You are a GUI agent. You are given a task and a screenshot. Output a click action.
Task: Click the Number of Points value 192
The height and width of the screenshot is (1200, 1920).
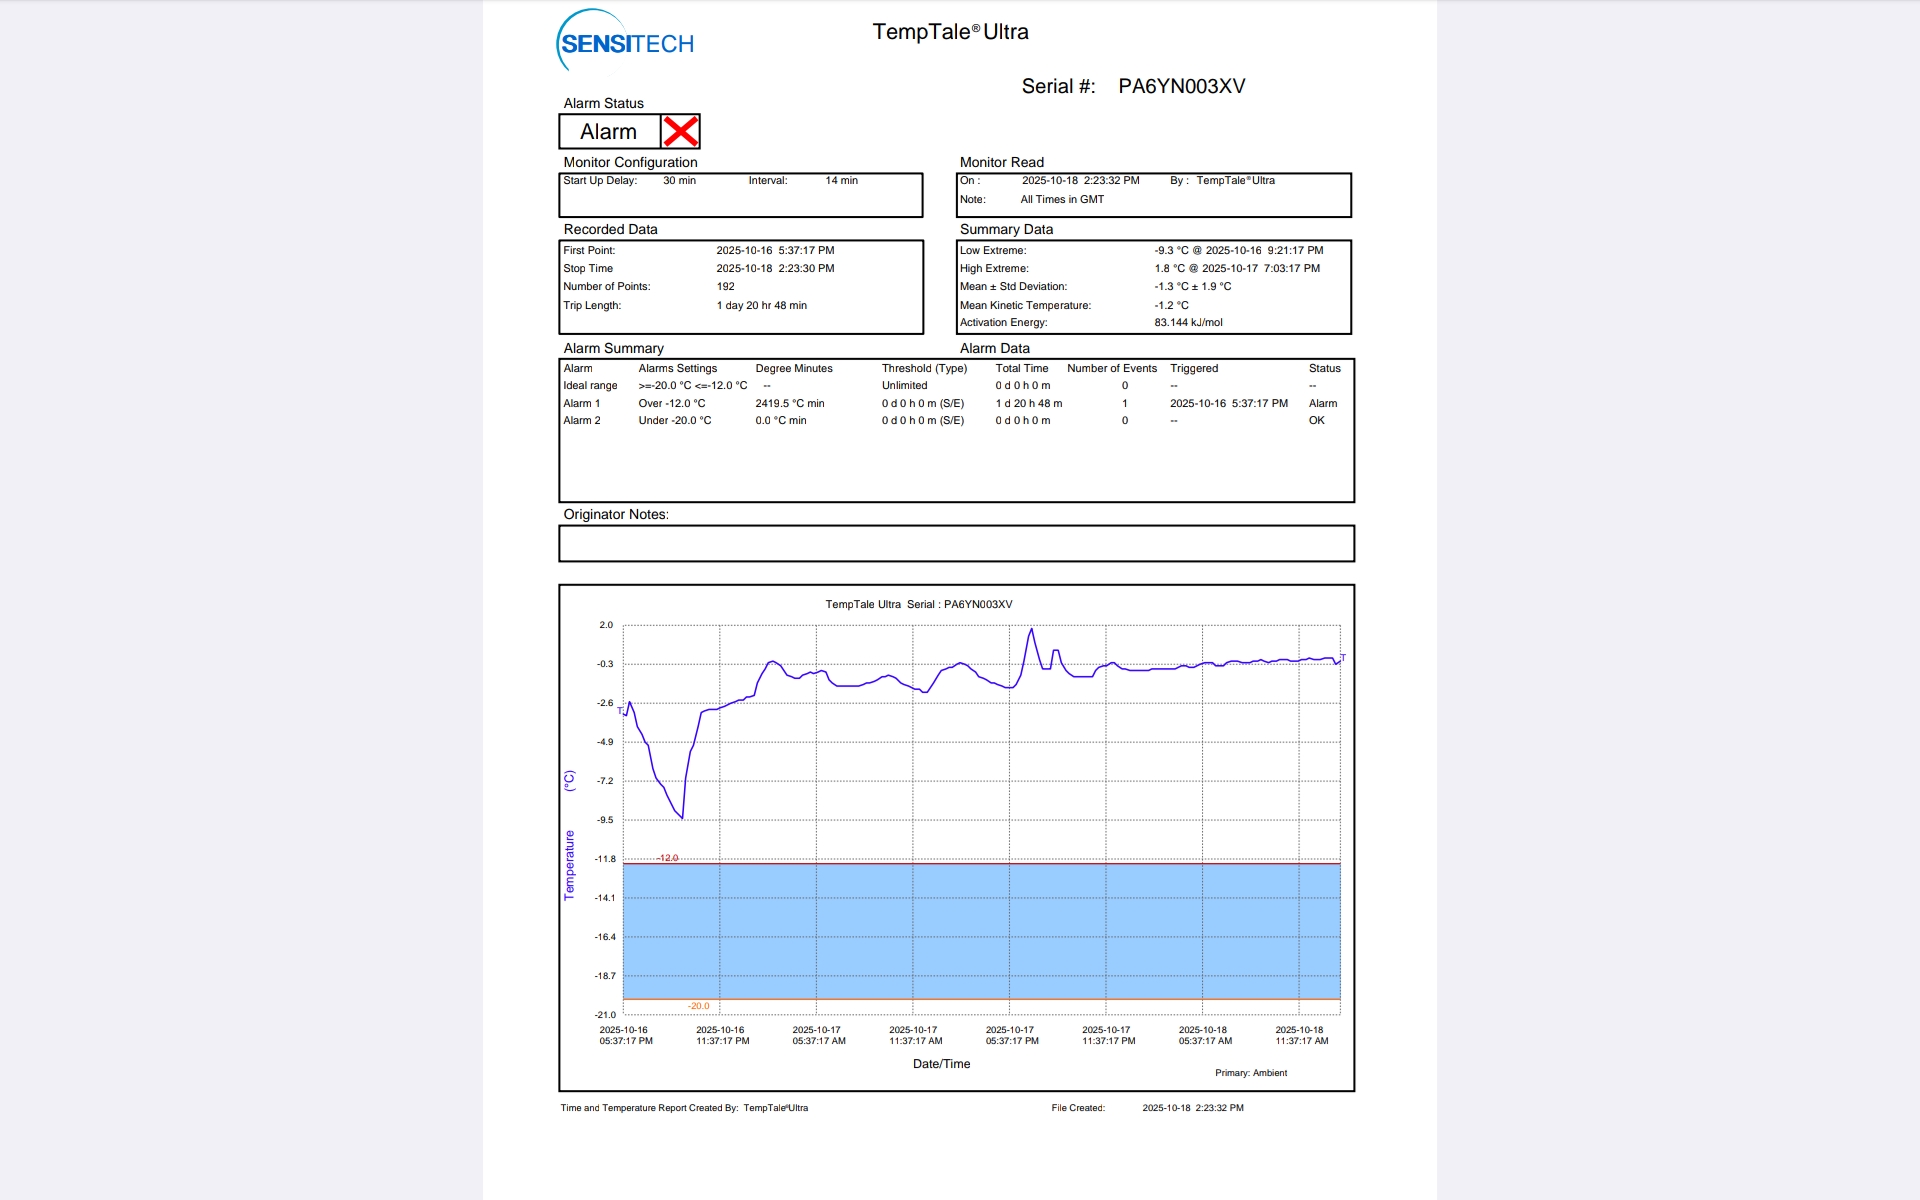click(x=725, y=287)
